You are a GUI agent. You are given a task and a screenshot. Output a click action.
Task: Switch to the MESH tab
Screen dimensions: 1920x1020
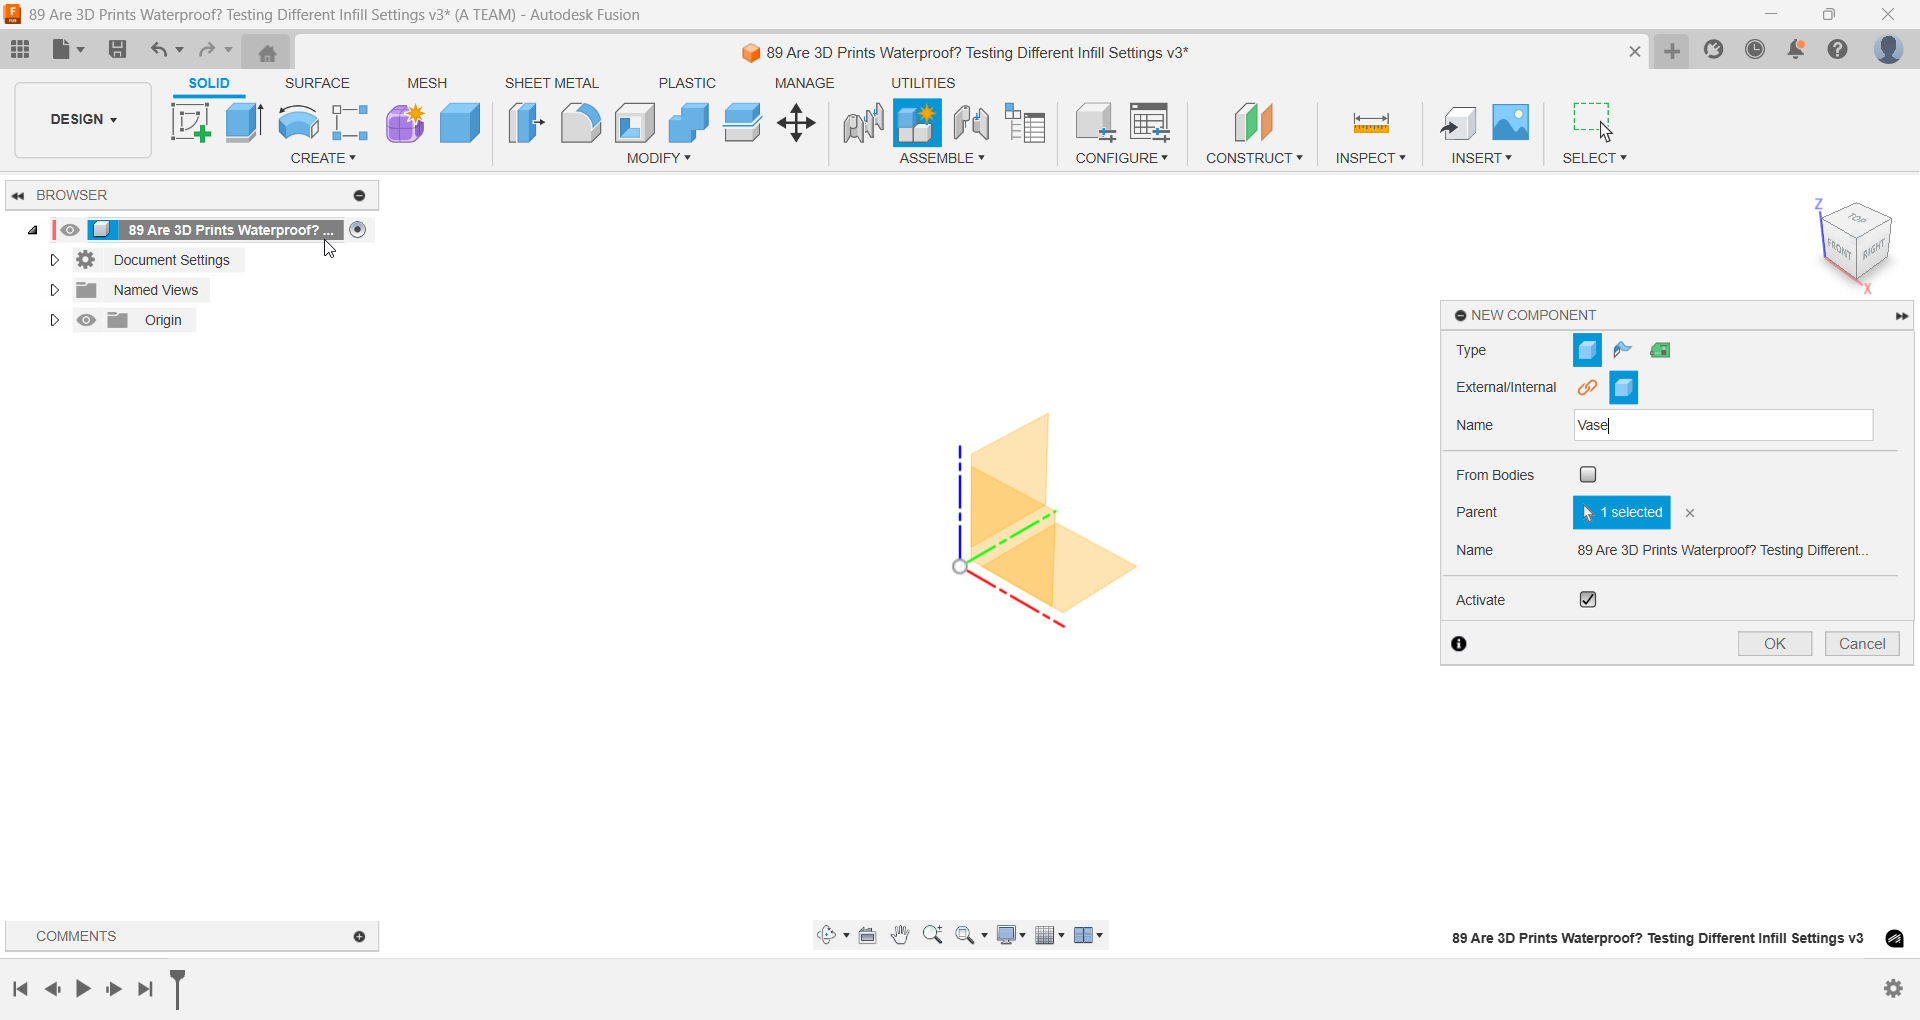tap(427, 83)
